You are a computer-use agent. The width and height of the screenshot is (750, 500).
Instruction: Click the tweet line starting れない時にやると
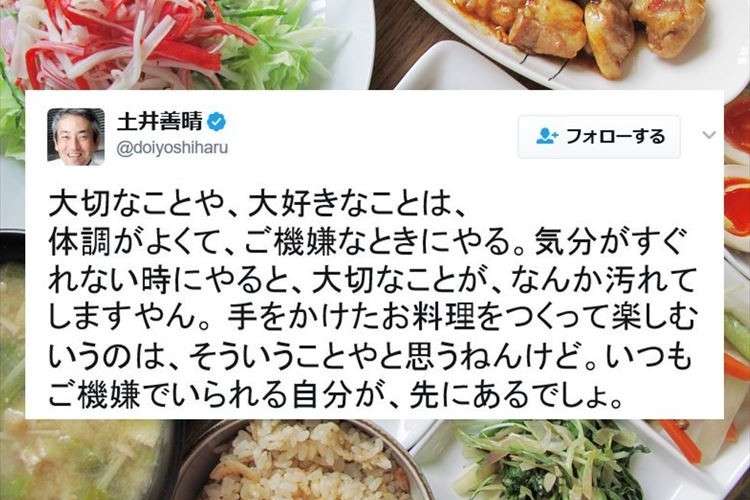pyautogui.click(x=372, y=281)
